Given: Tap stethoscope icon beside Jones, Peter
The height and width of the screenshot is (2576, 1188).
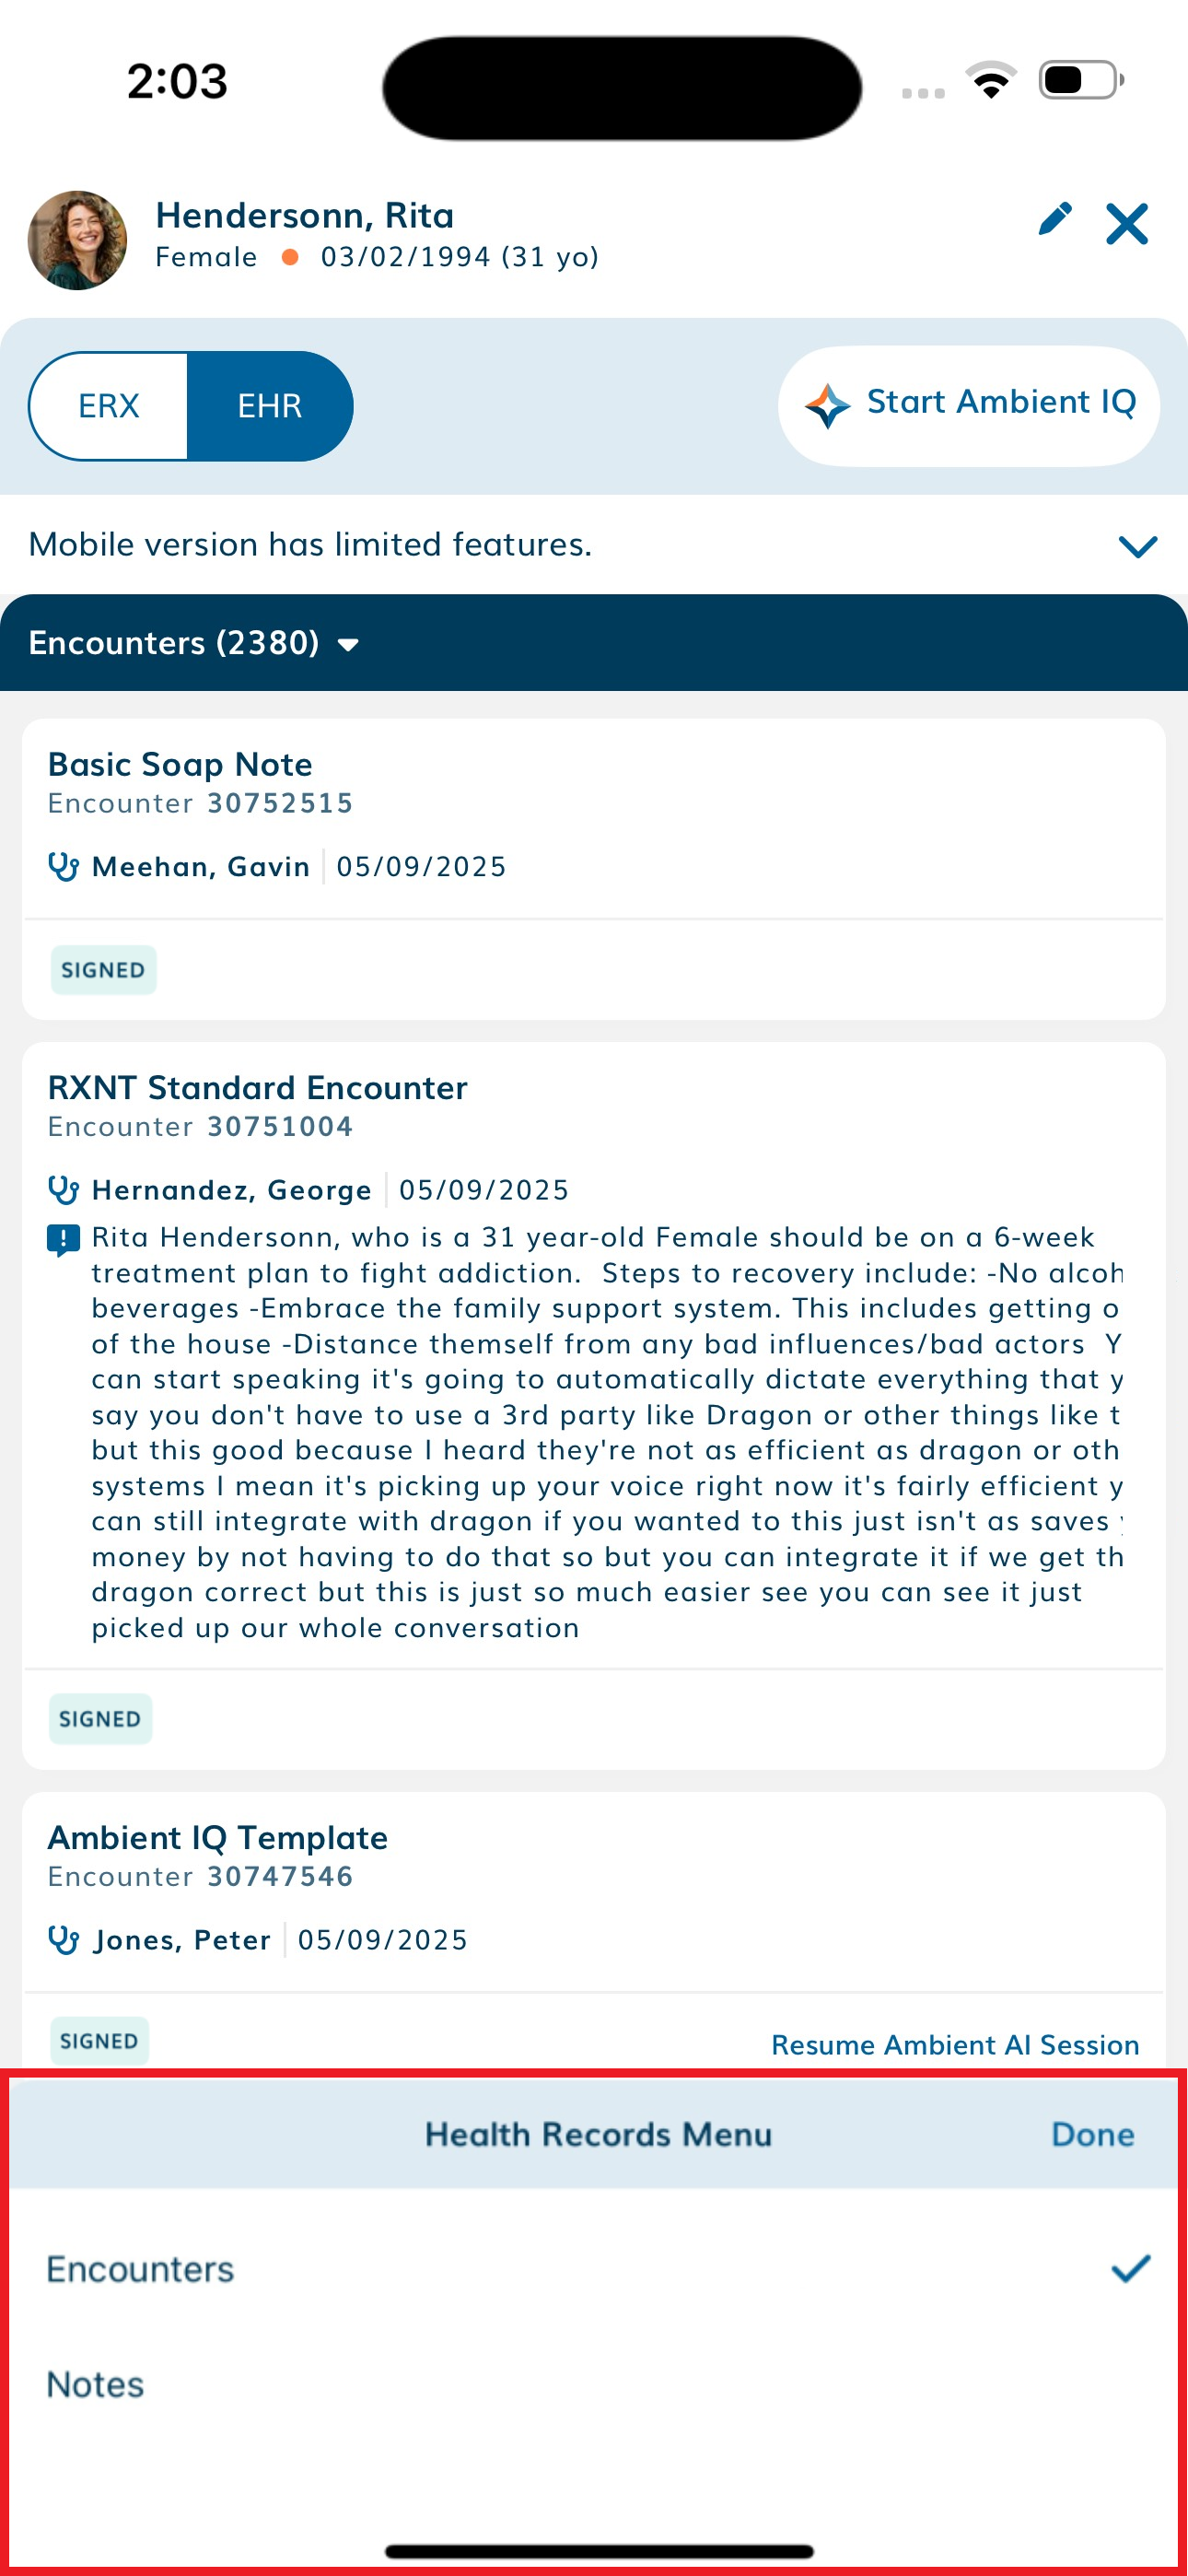Looking at the screenshot, I should (63, 1939).
